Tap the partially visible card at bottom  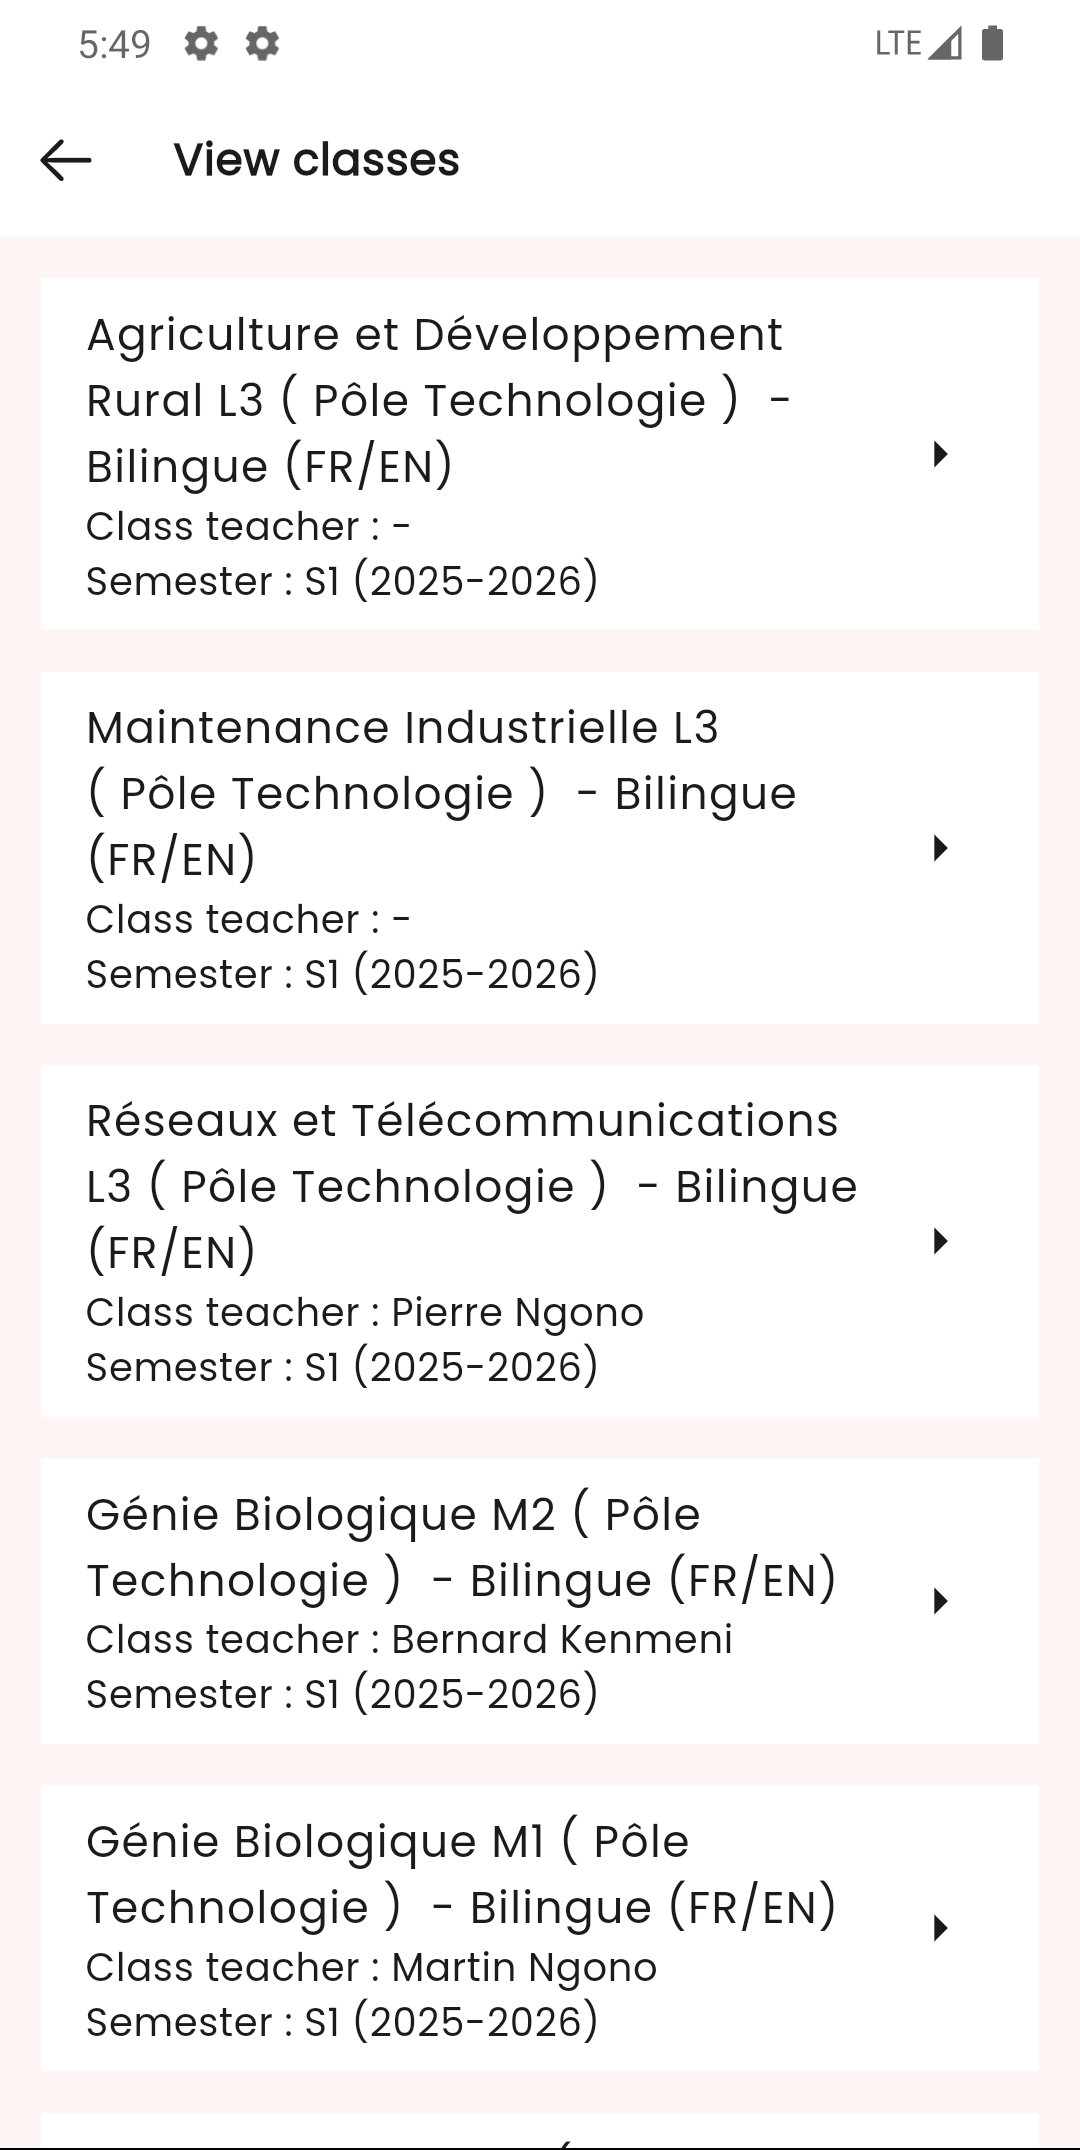point(540,2135)
